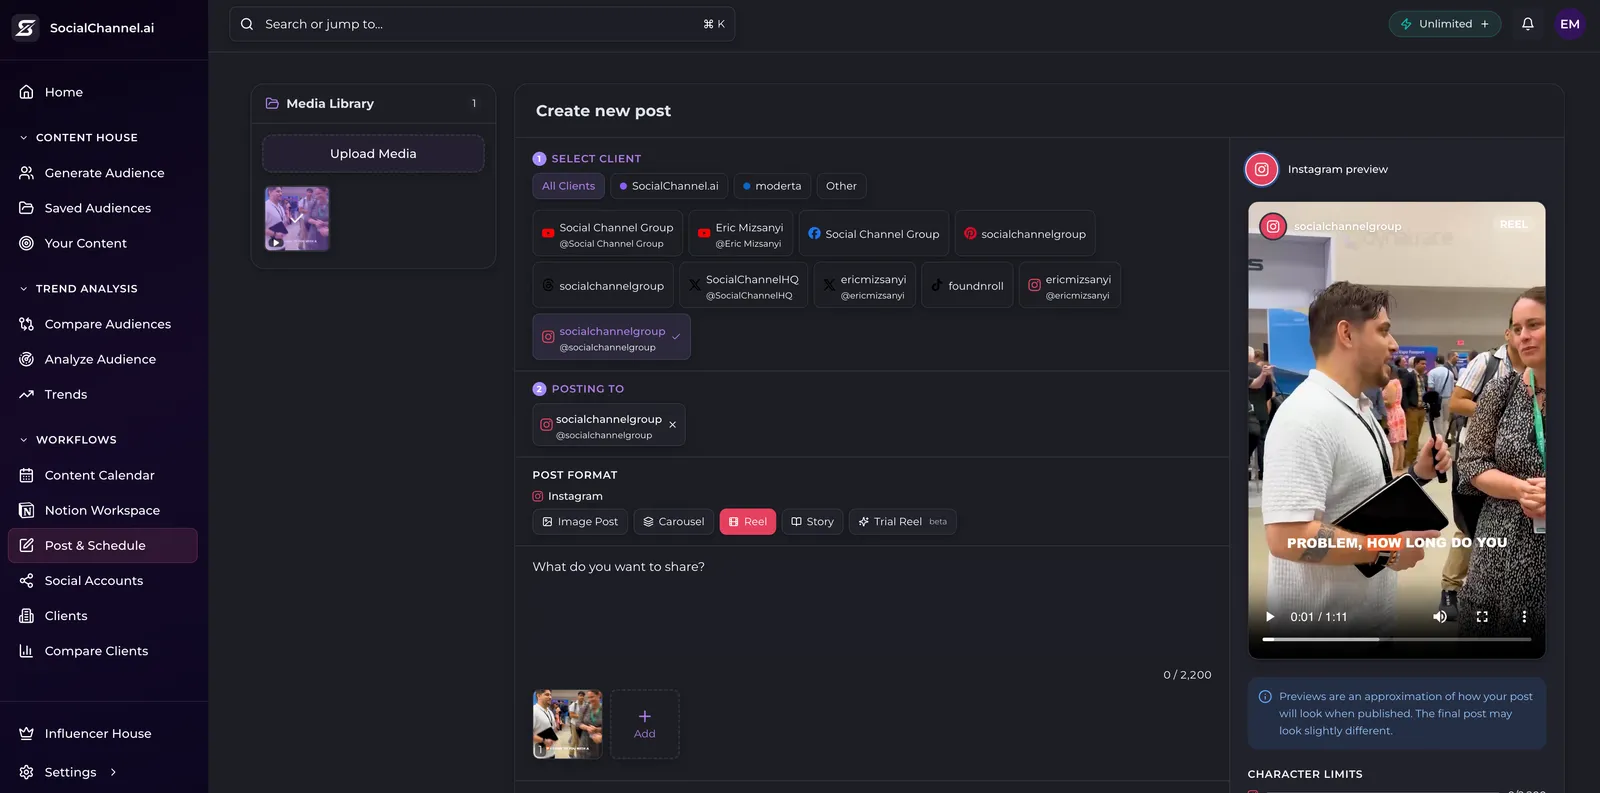Open the notifications bell
The height and width of the screenshot is (793, 1600).
click(1528, 24)
